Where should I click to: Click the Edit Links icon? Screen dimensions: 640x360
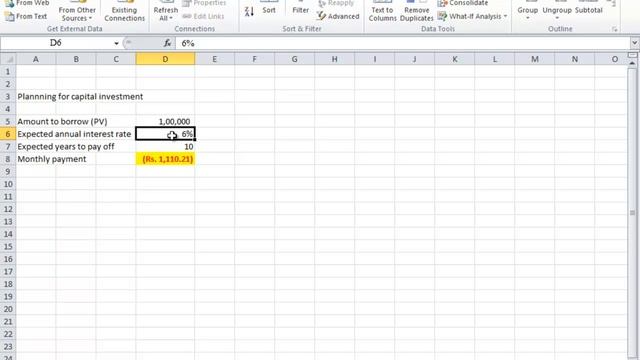click(187, 16)
